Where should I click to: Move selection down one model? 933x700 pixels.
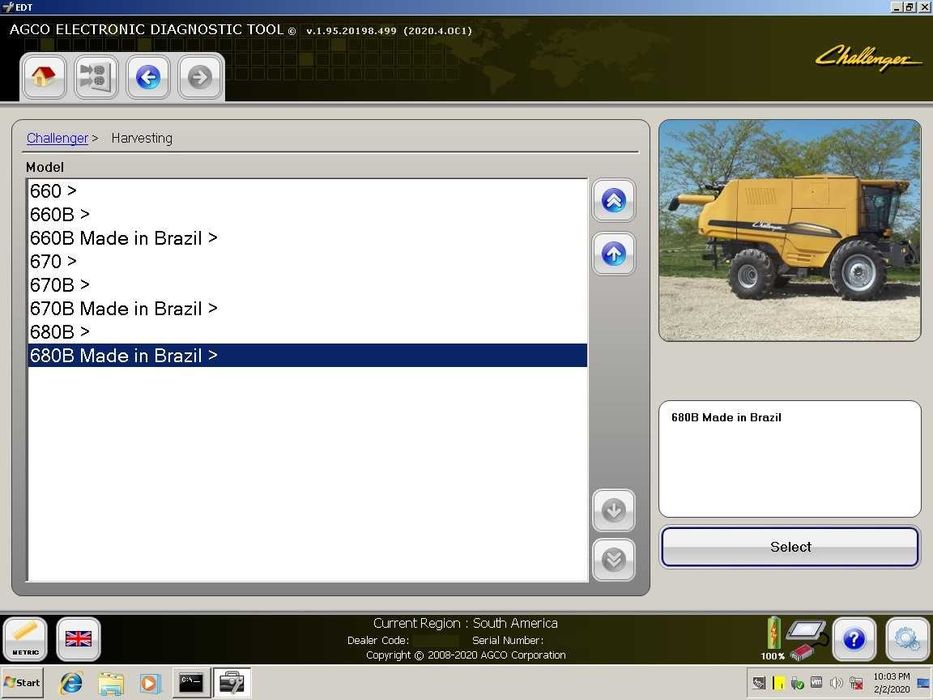[613, 510]
